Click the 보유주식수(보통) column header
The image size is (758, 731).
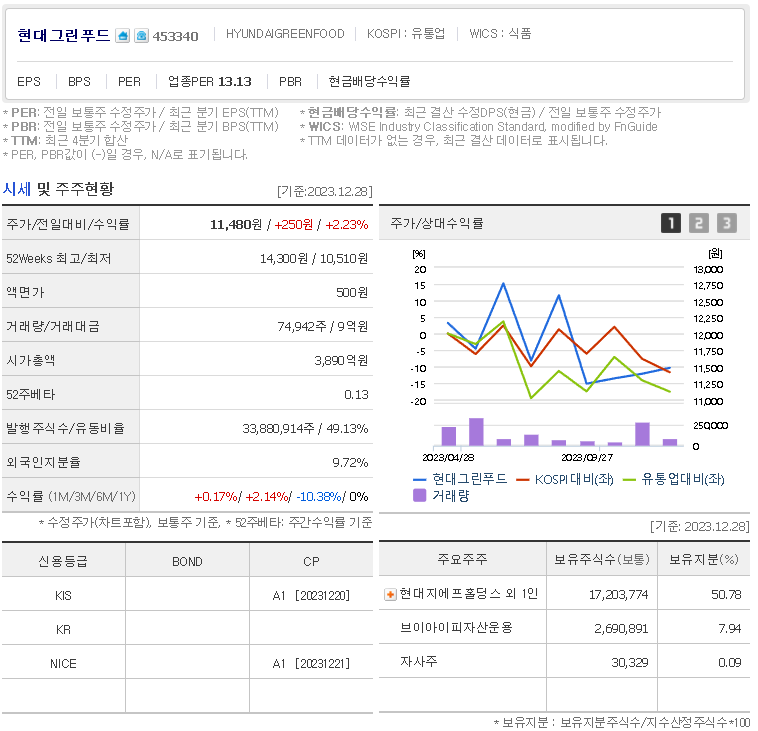tap(602, 560)
